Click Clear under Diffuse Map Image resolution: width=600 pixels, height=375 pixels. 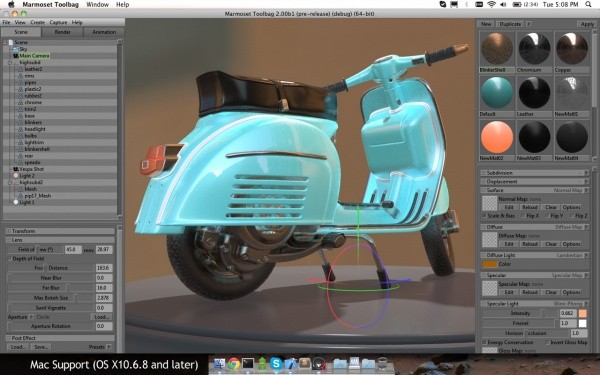551,244
